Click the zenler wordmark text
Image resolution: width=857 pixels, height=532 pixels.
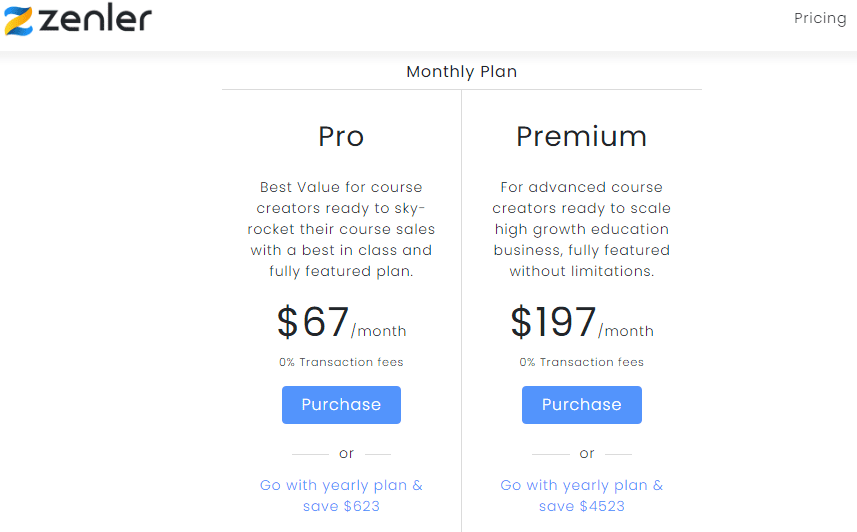point(95,18)
